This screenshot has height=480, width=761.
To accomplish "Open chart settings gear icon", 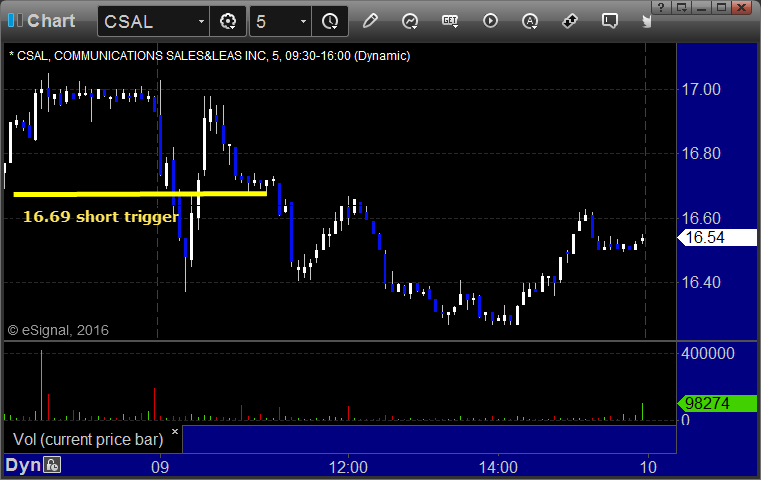I will pos(228,21).
